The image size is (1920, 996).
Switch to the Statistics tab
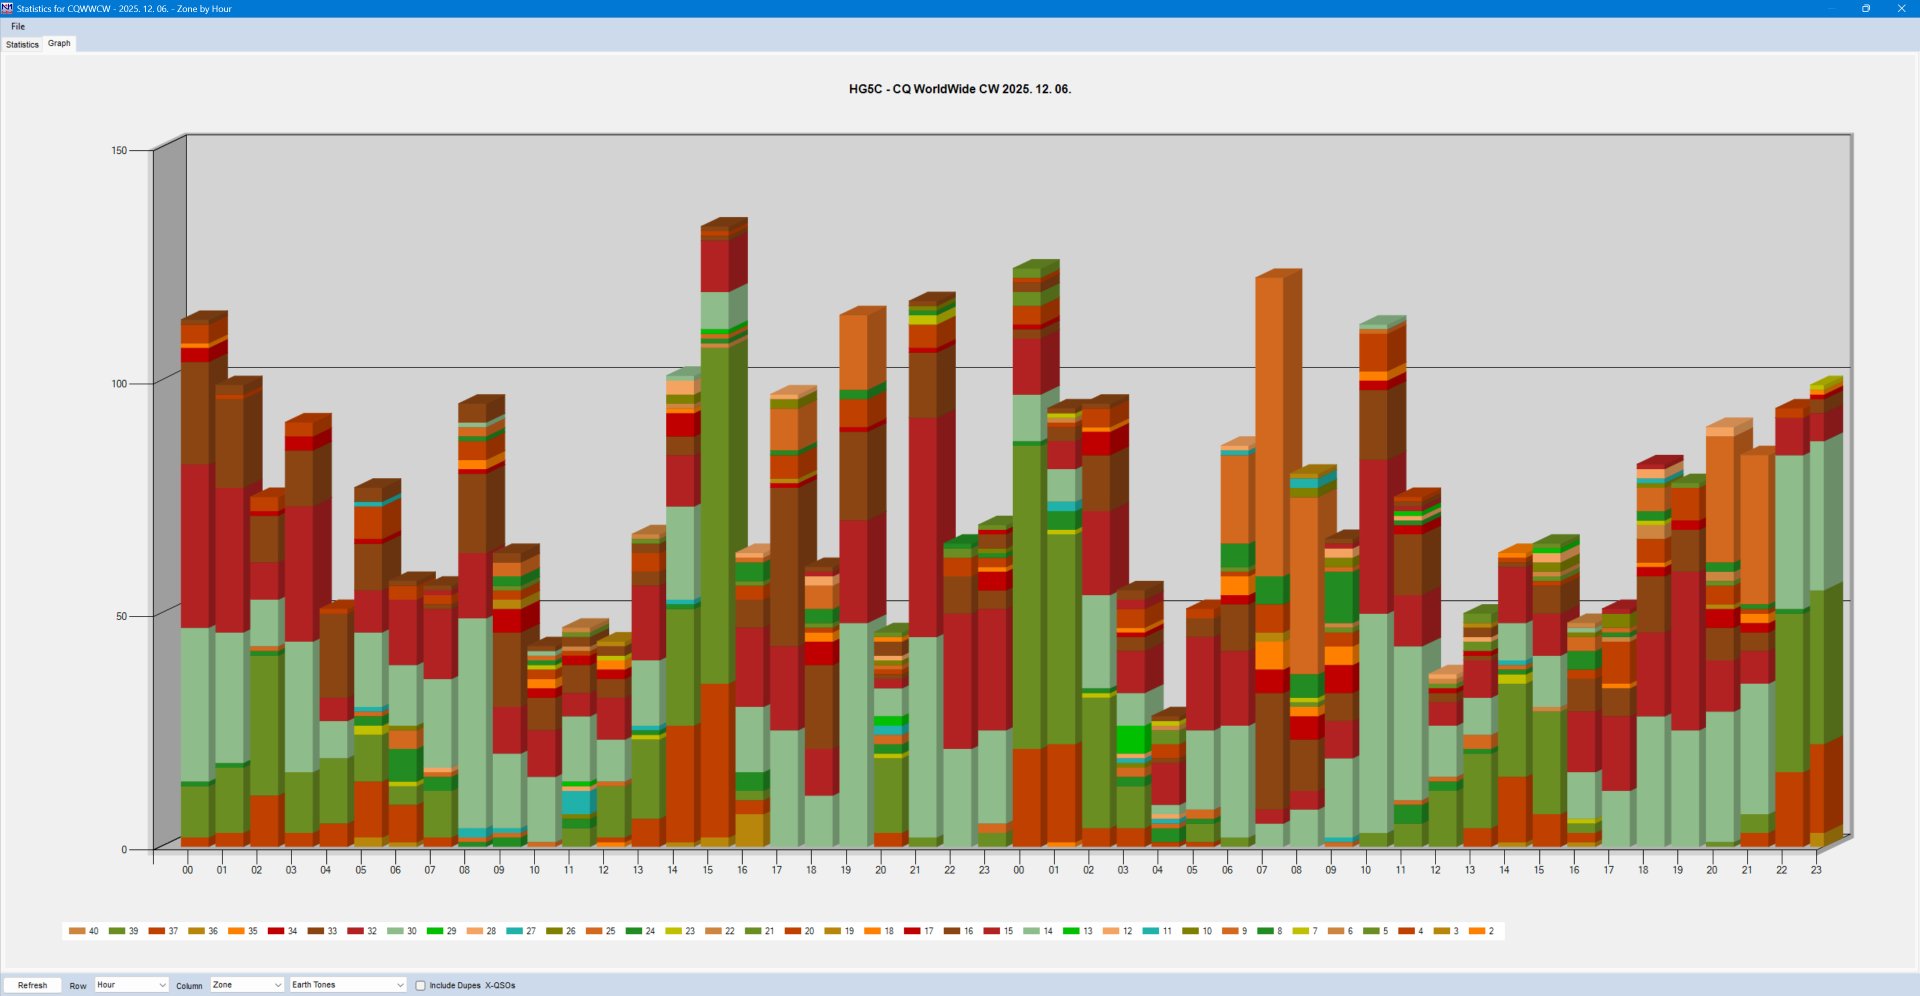[x=22, y=44]
